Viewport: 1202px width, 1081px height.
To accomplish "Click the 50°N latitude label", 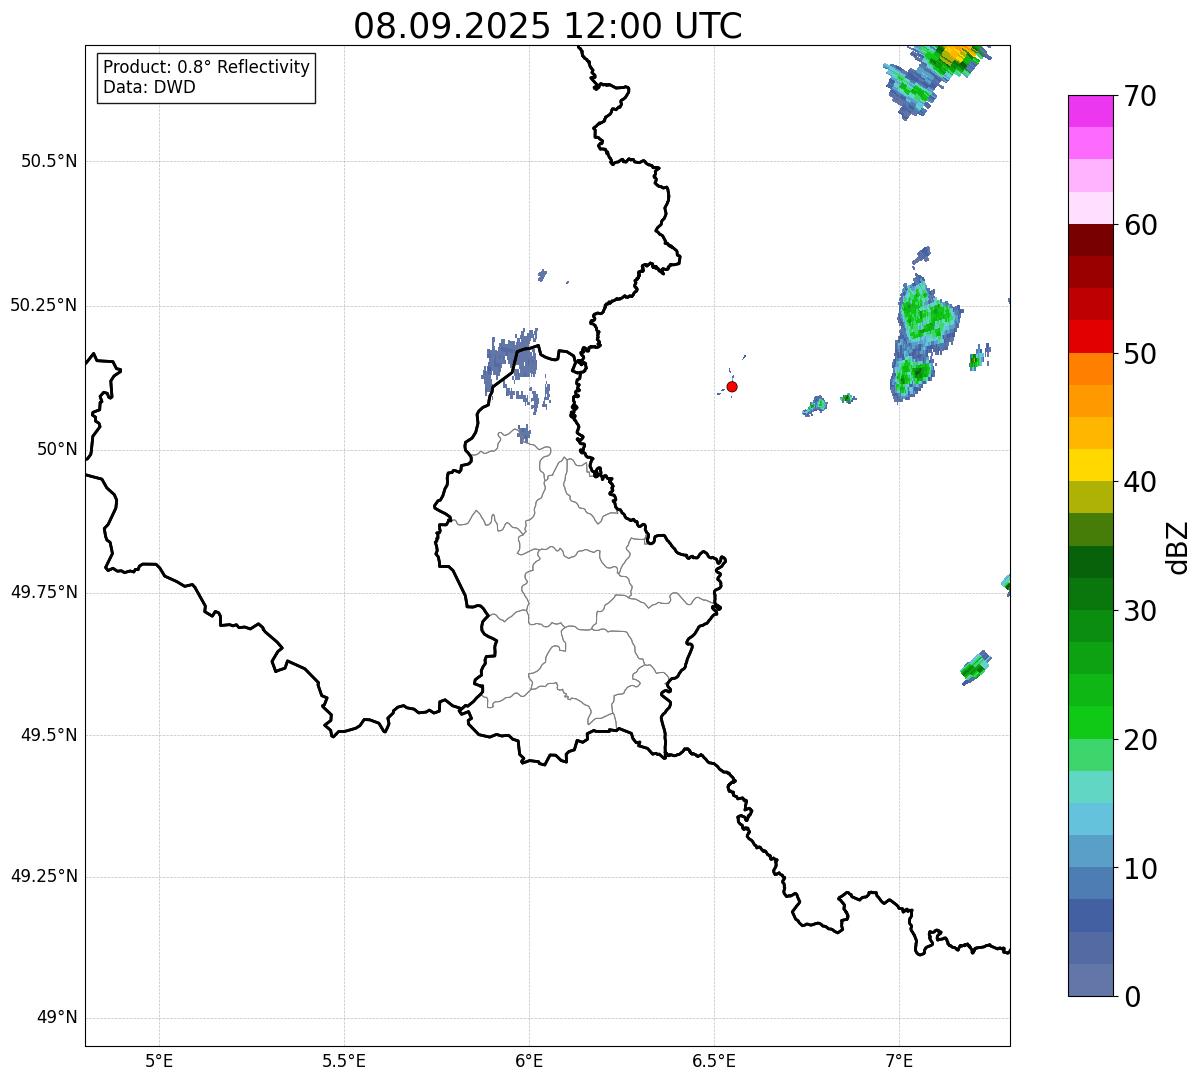I will pos(58,449).
